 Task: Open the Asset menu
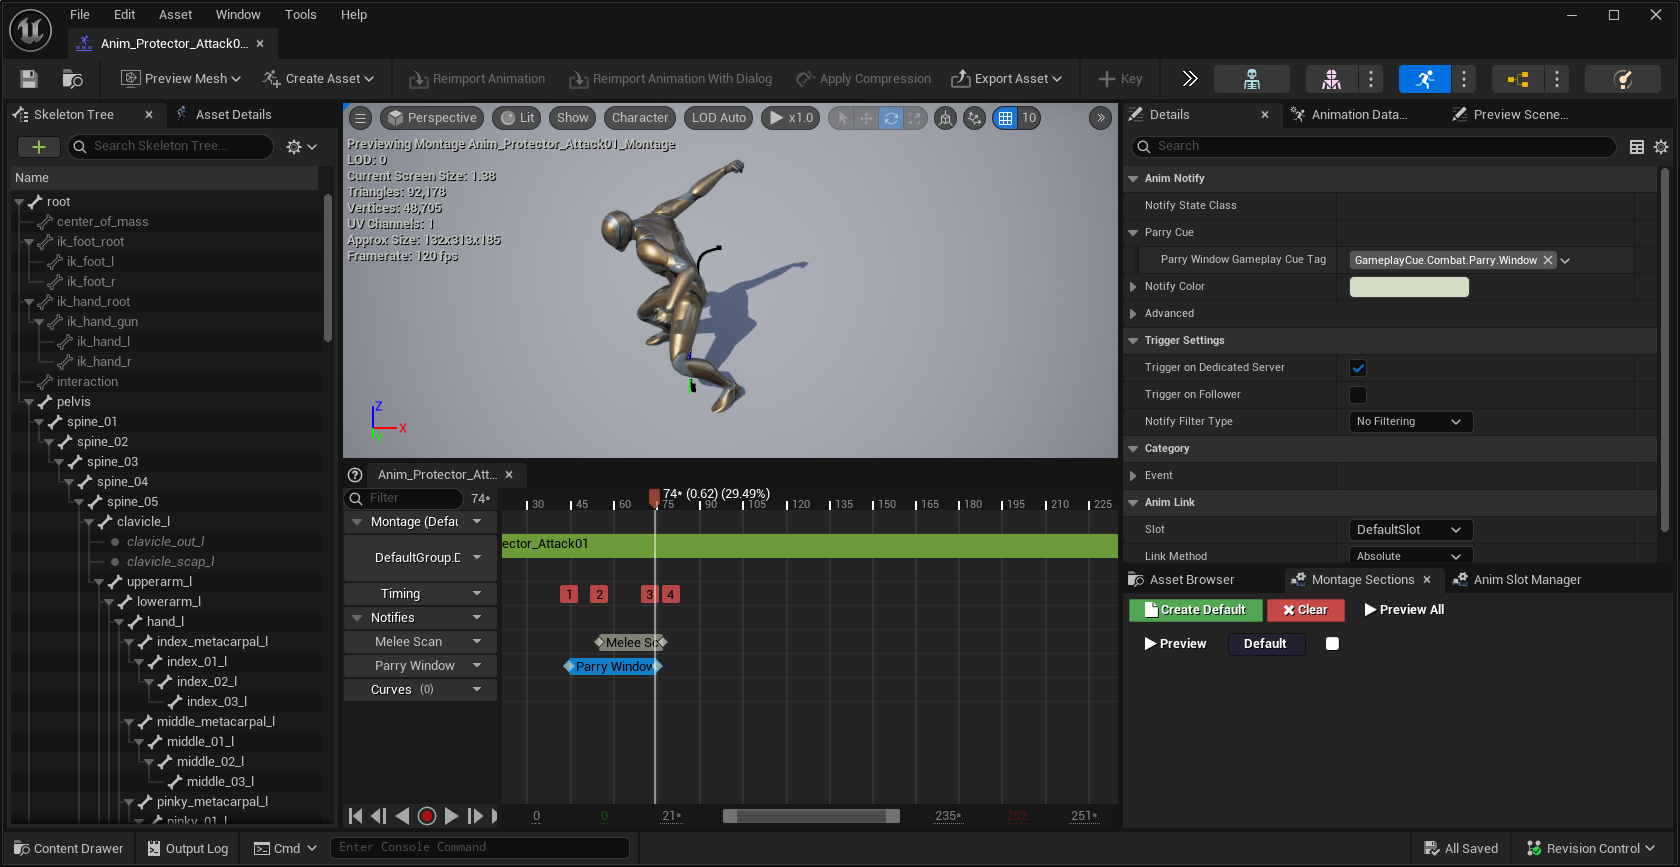[x=175, y=15]
